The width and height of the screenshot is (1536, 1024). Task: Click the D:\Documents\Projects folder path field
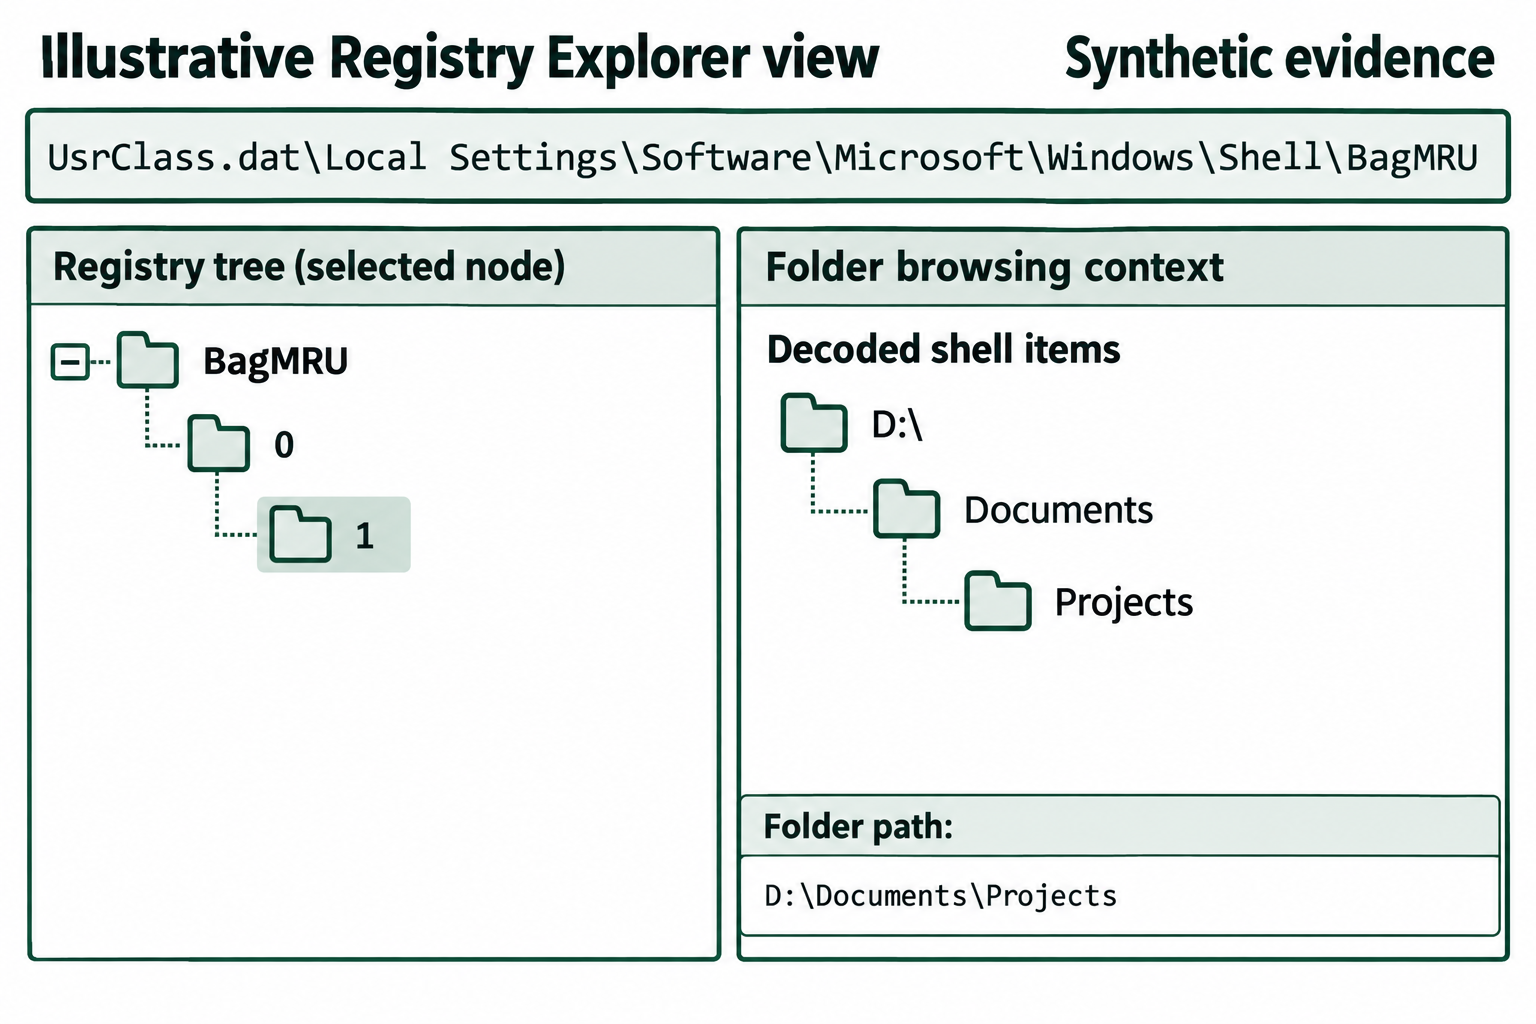click(x=1120, y=895)
